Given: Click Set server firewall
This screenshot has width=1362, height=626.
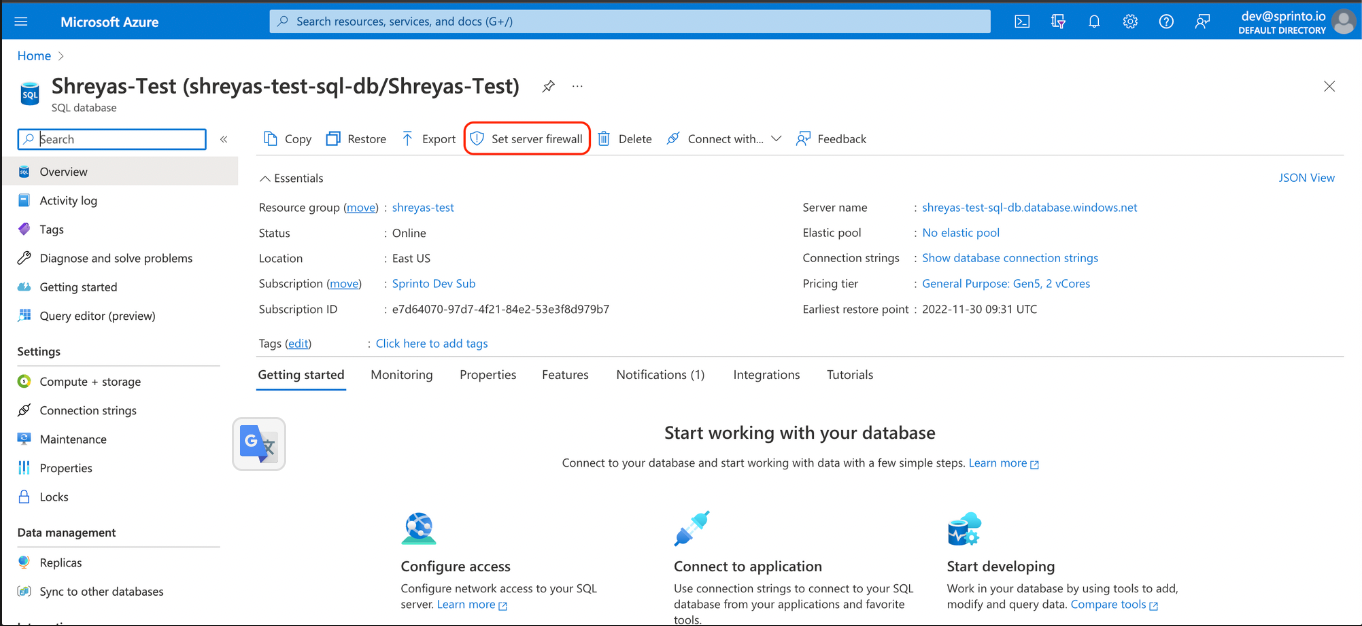Looking at the screenshot, I should [527, 139].
